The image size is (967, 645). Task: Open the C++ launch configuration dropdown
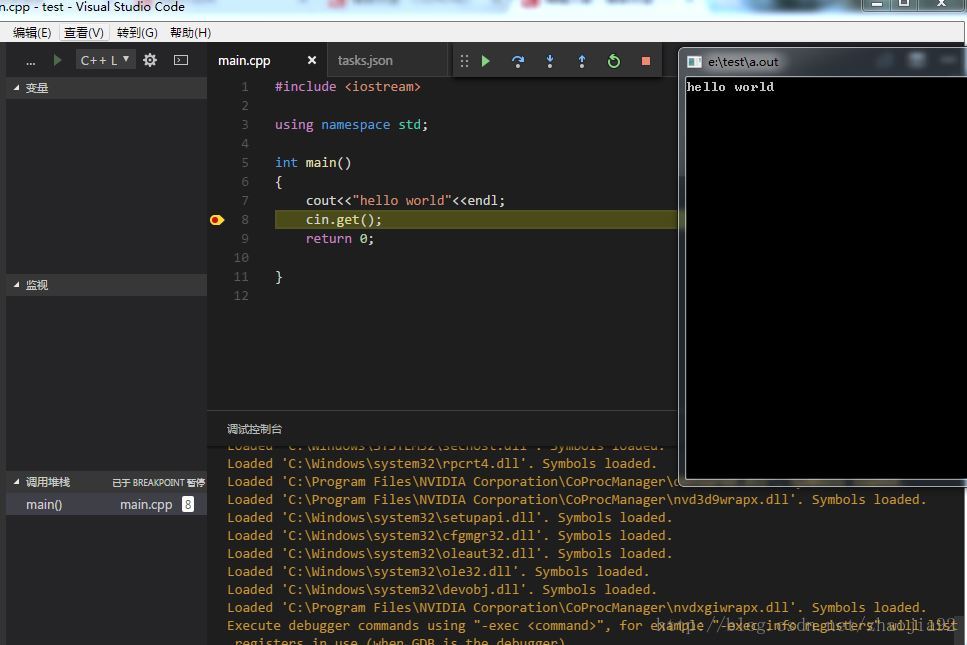(105, 60)
